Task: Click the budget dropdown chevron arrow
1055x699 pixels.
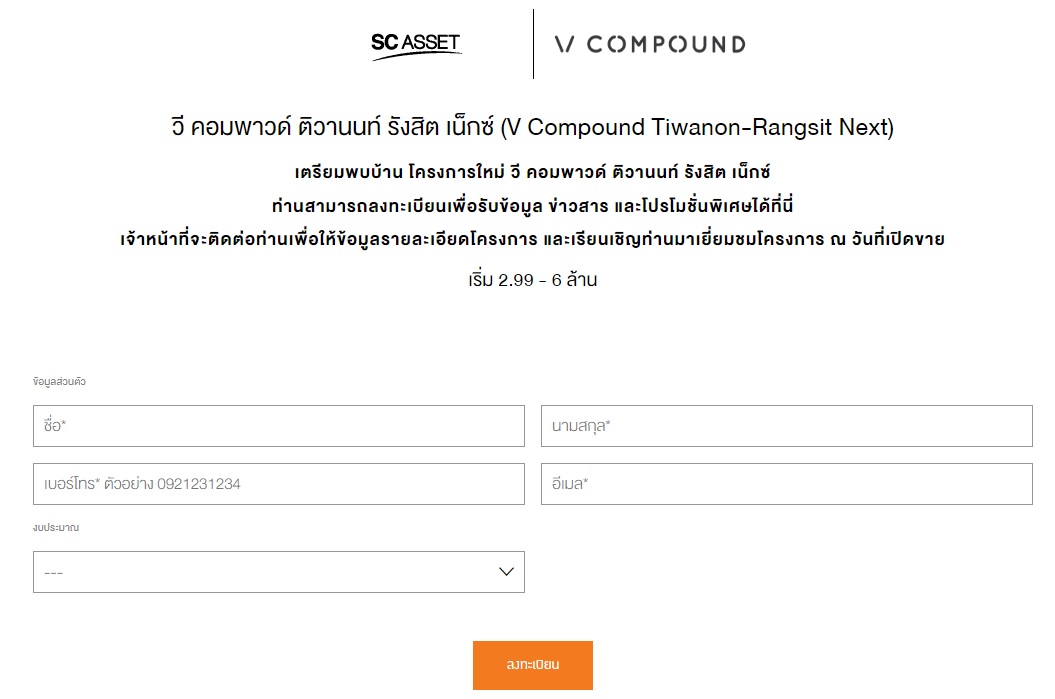Action: pyautogui.click(x=506, y=572)
